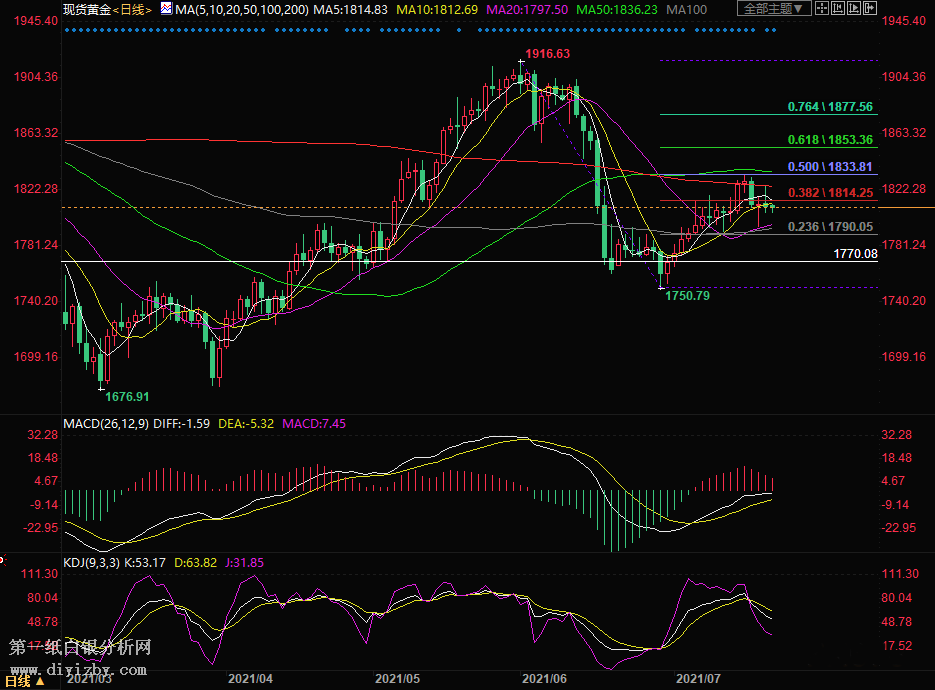Click the 现货黄金 instrument title

pyautogui.click(x=87, y=9)
